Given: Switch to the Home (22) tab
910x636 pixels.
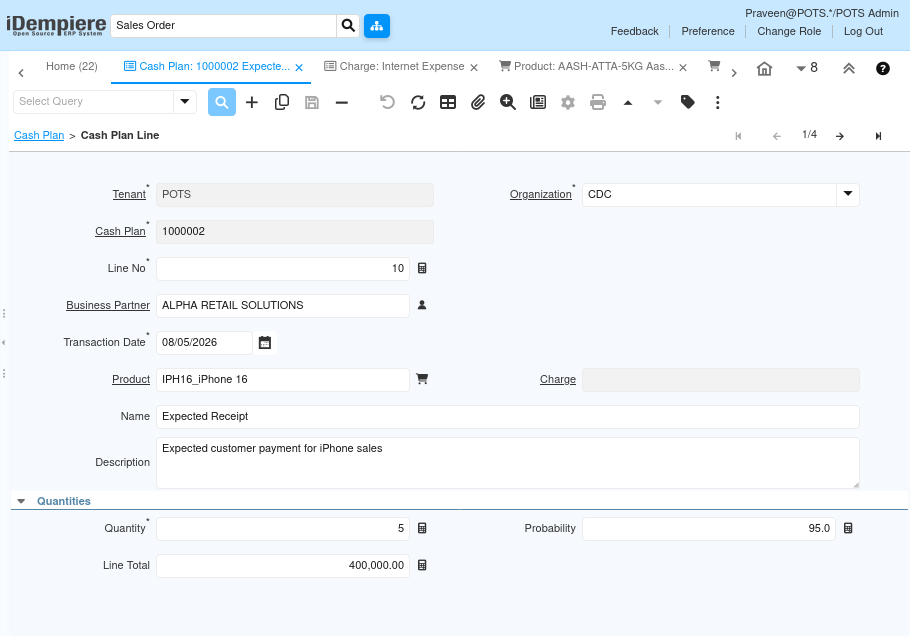Looking at the screenshot, I should 72,66.
